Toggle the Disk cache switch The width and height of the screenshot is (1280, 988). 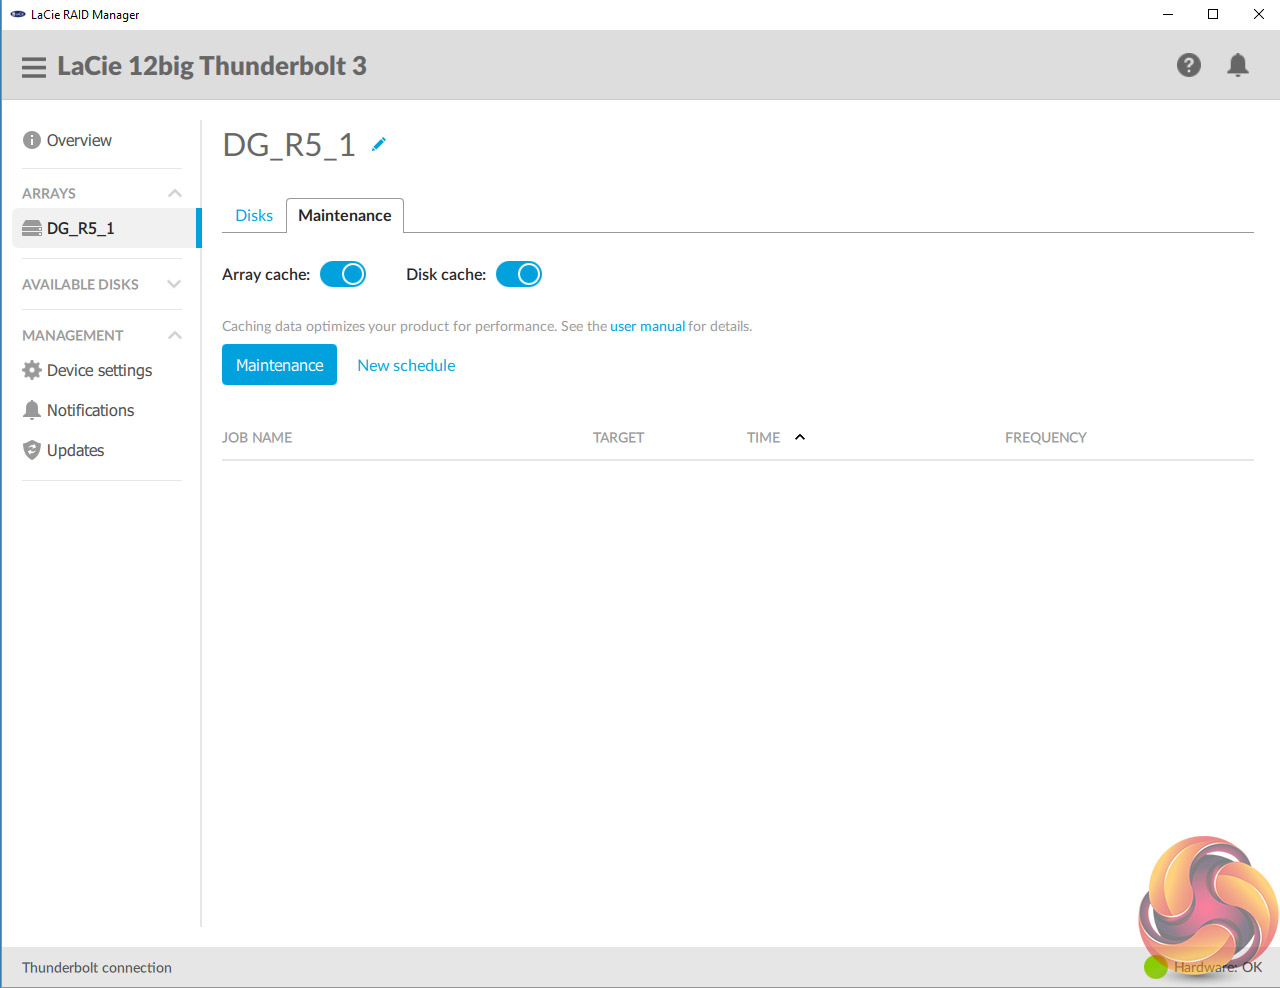519,274
